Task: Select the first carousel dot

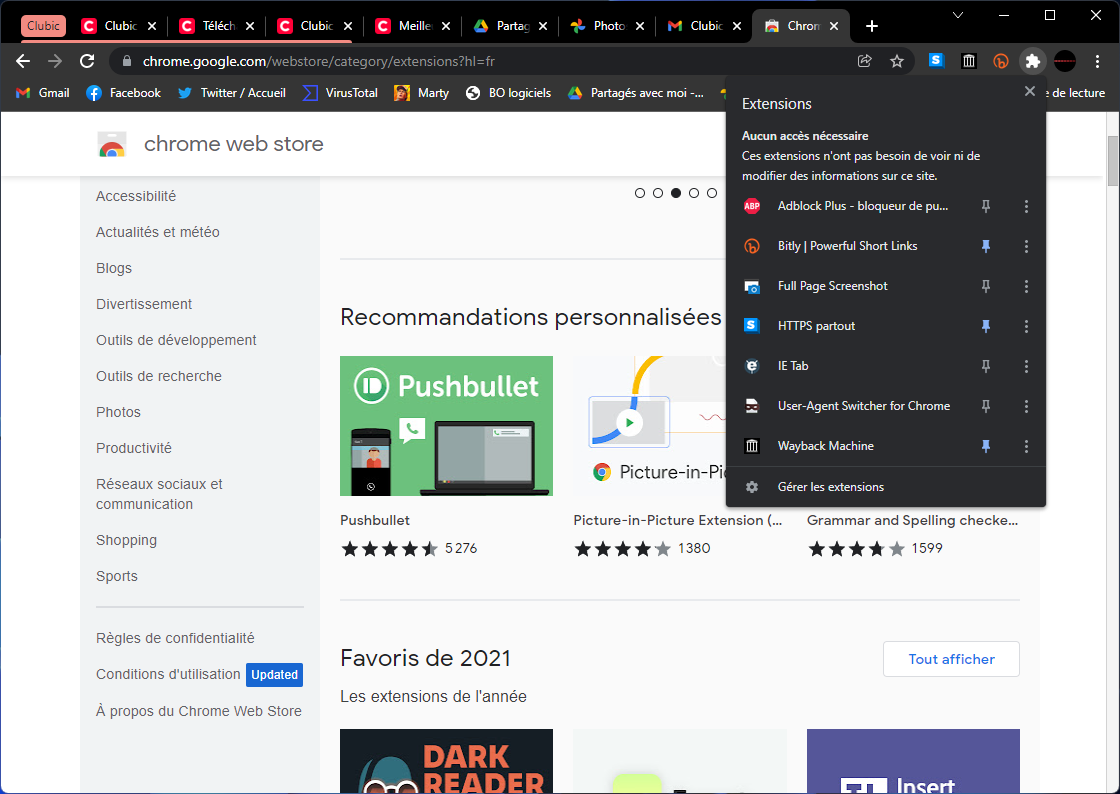Action: (640, 193)
